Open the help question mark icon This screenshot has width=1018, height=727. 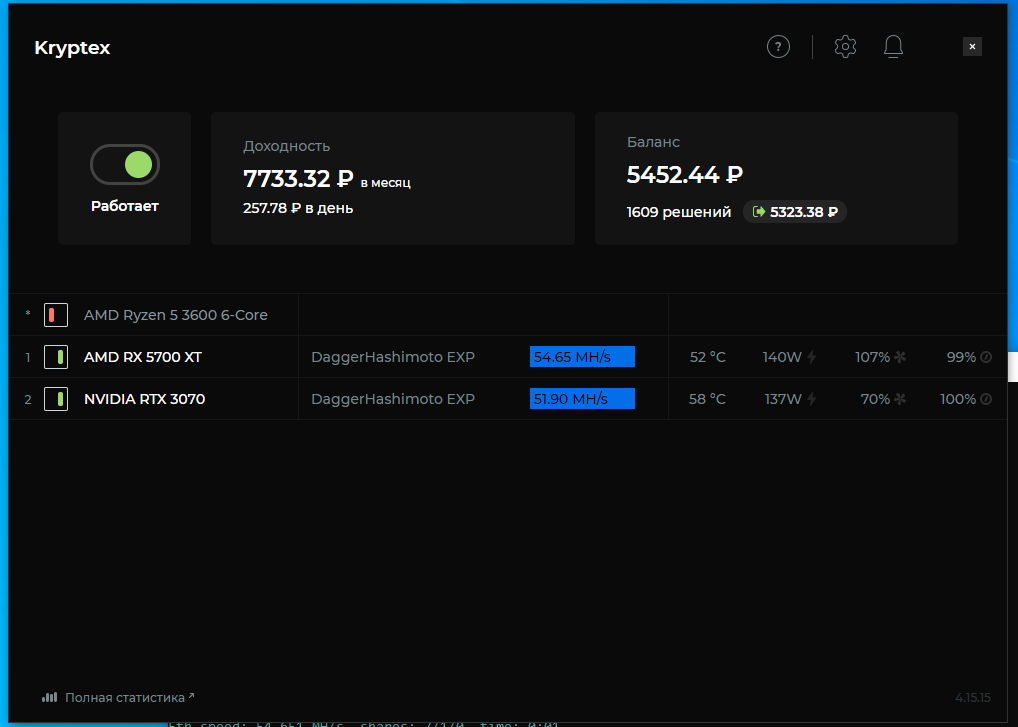(x=778, y=47)
